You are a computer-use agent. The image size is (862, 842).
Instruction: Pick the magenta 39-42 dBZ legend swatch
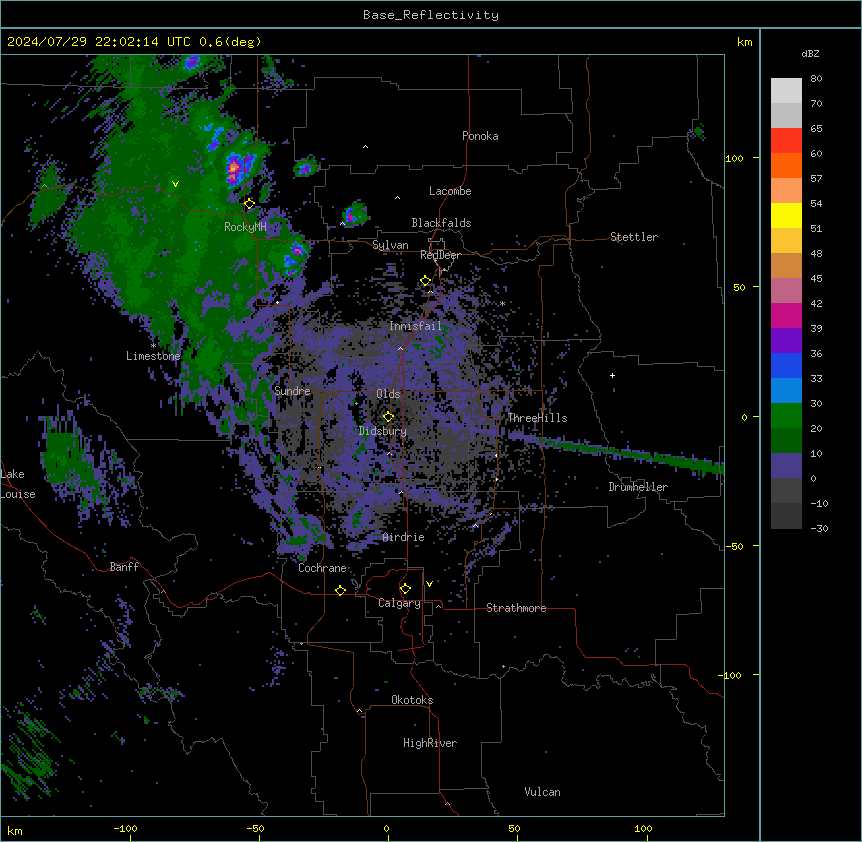tap(786, 315)
